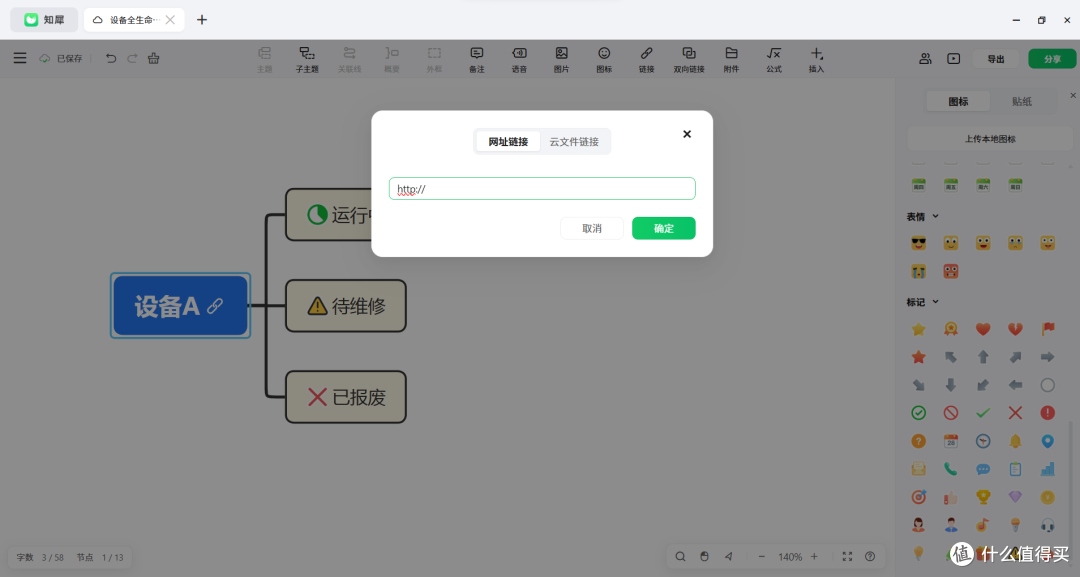Viewport: 1080px width, 577px height.
Task: Zoom out with the minus button
Action: 761,557
